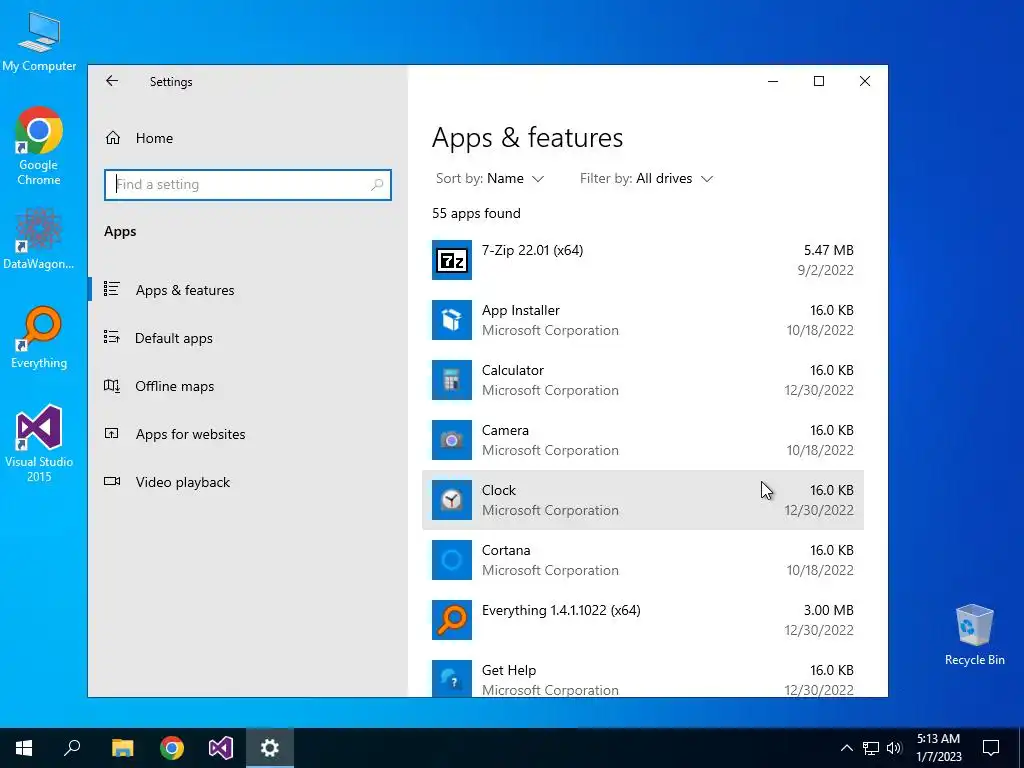Select the Visual Studio 2015 desktop shortcut

[39, 443]
